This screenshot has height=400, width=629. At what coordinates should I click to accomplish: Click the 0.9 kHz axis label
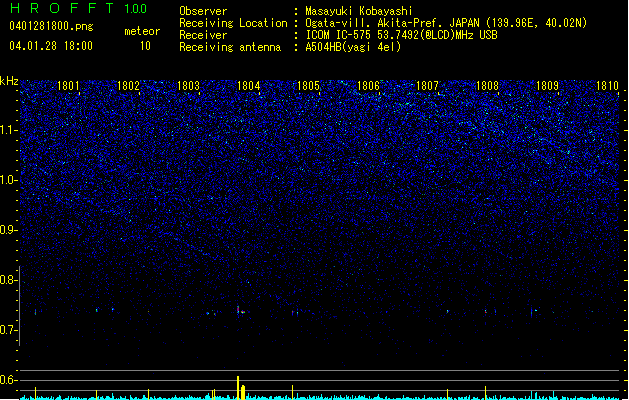click(x=9, y=230)
